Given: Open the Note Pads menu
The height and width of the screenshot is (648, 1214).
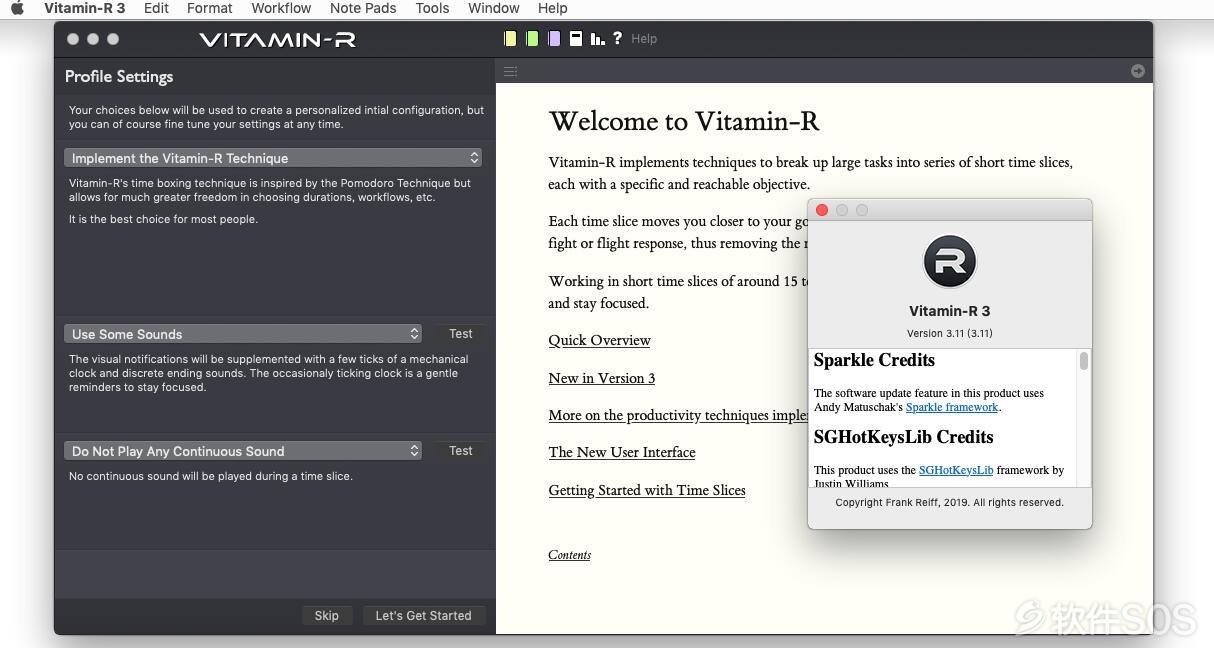Looking at the screenshot, I should pos(363,8).
